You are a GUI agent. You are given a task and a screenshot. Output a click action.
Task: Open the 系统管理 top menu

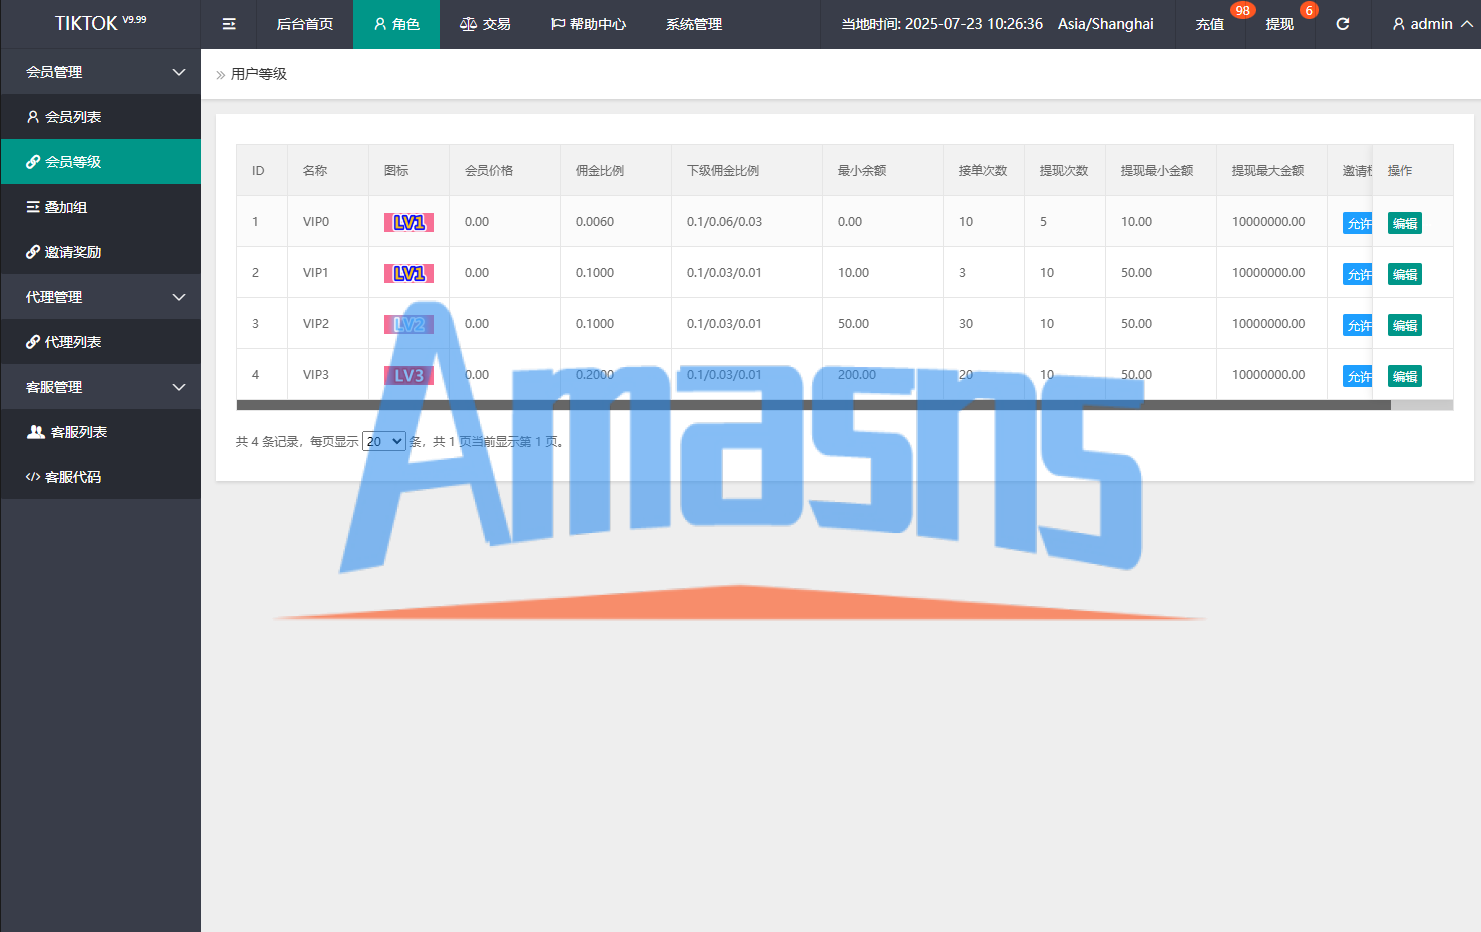[693, 24]
